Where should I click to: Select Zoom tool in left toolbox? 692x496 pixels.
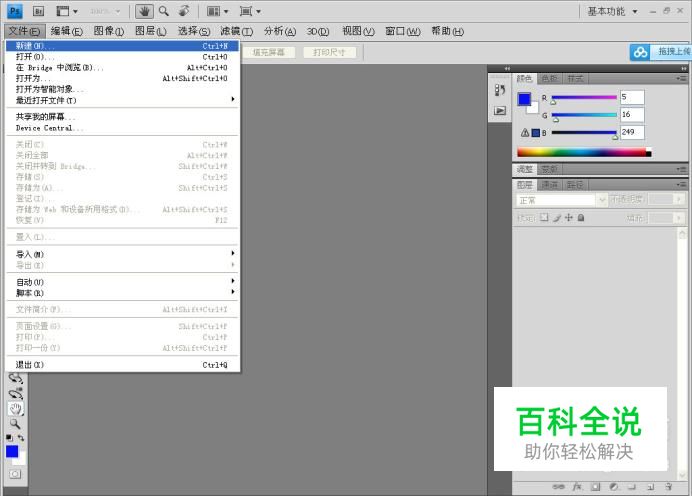[x=15, y=423]
